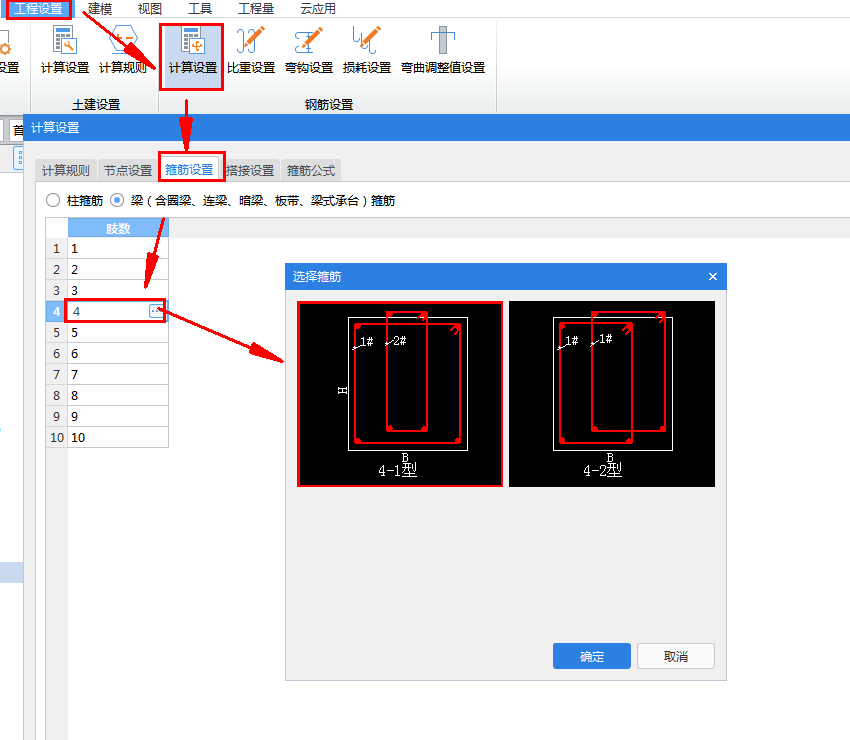850x740 pixels.
Task: Select 肢数 cell with value 7
Action: pyautogui.click(x=118, y=375)
